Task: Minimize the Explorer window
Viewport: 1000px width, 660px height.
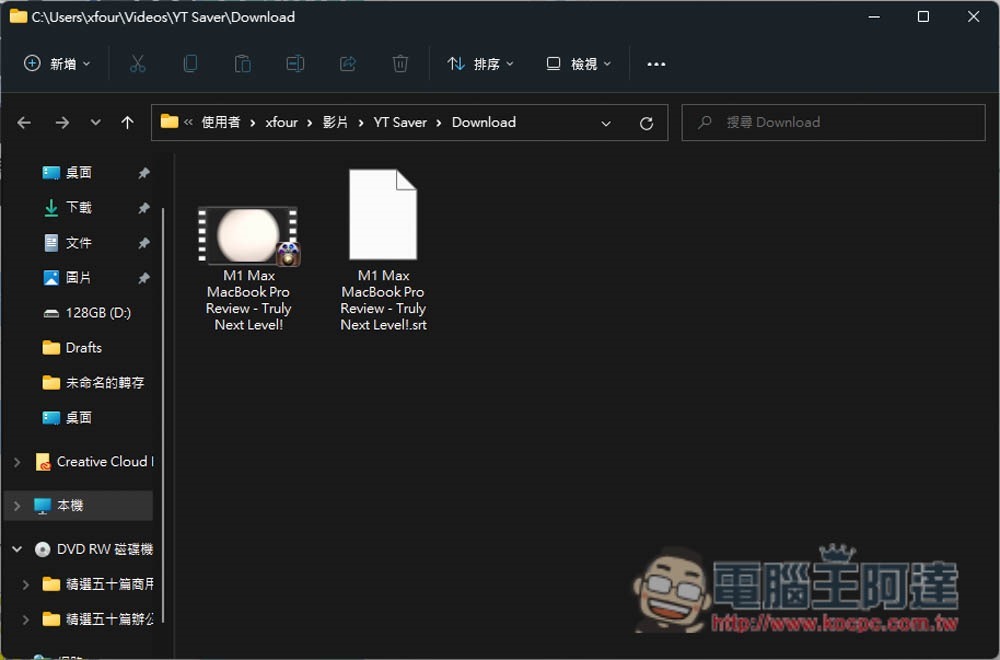Action: [874, 17]
